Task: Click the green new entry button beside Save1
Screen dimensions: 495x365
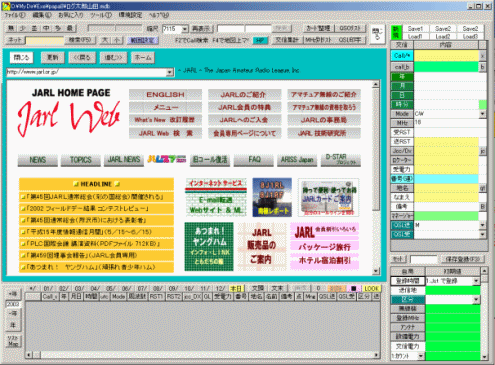Action: (x=397, y=32)
